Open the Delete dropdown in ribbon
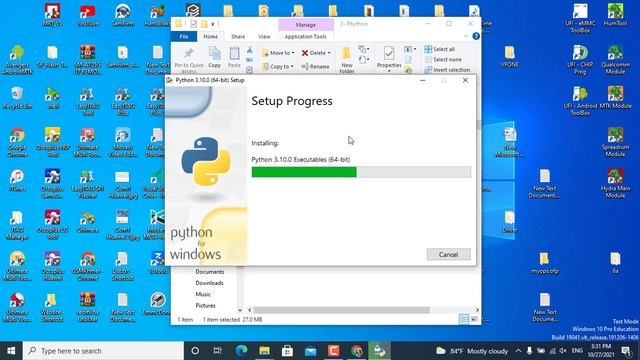 [x=316, y=53]
